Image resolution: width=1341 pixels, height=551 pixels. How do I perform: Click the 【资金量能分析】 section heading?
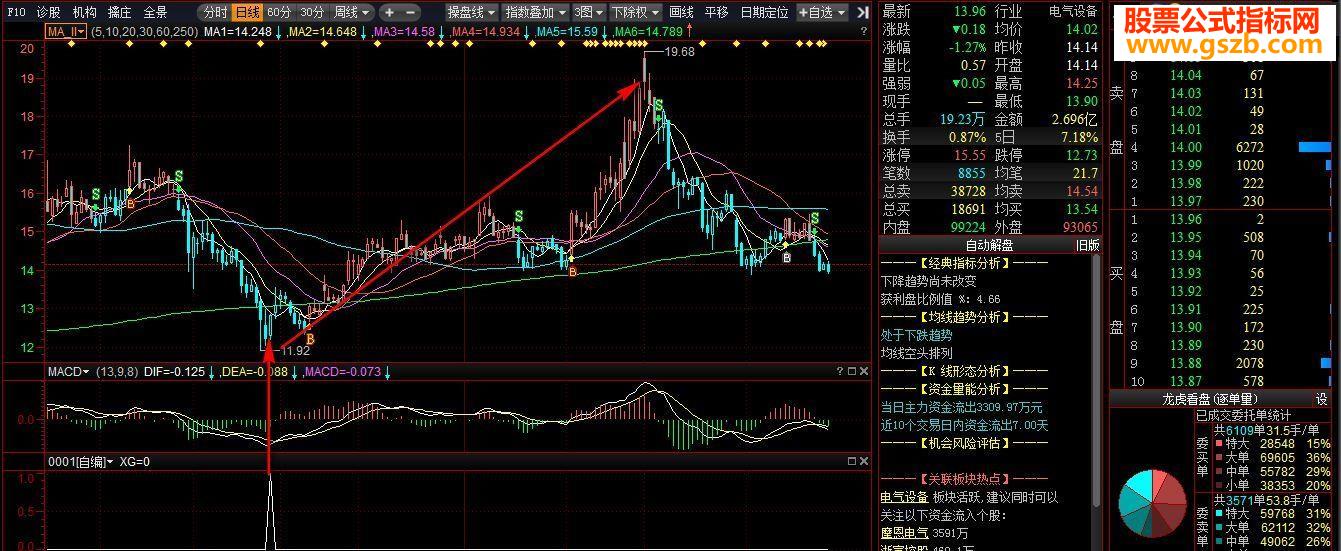[x=963, y=389]
